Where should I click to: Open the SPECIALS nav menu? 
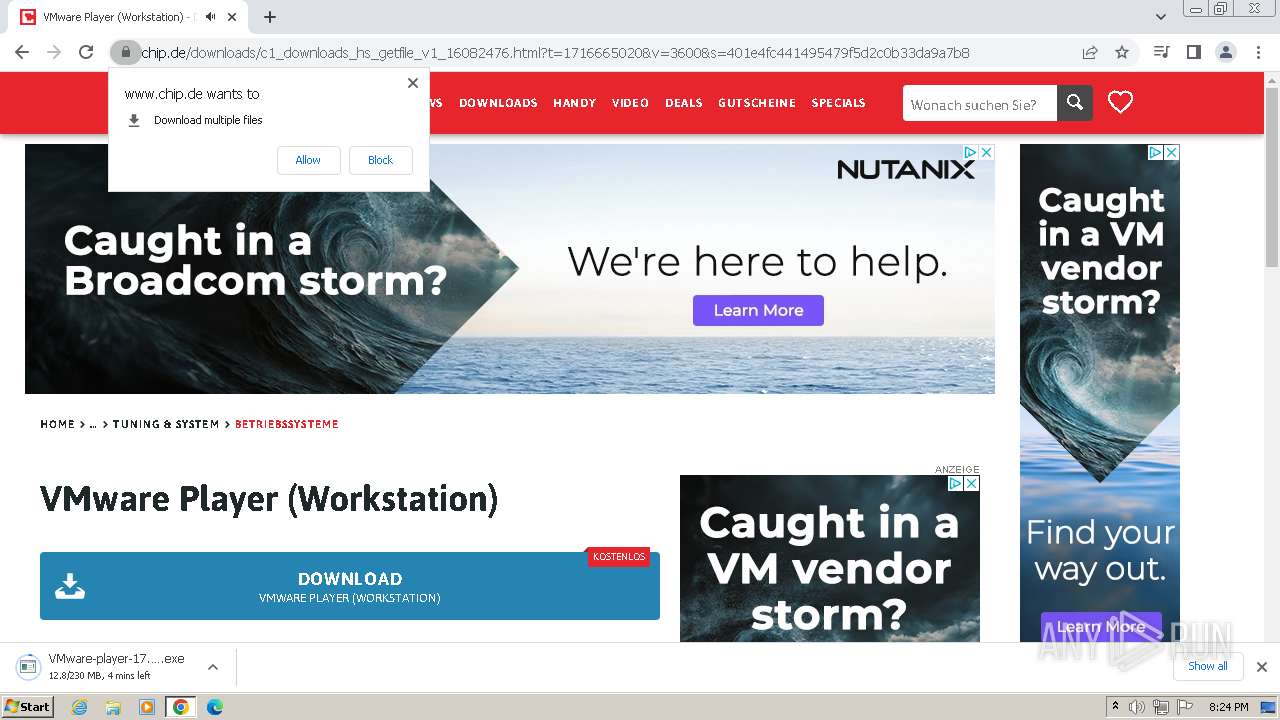coord(838,103)
